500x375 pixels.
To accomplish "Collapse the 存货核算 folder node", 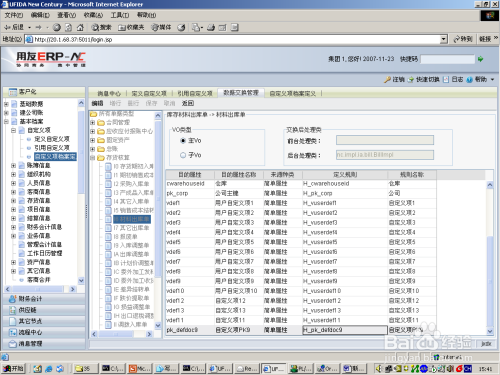I will pos(93,158).
